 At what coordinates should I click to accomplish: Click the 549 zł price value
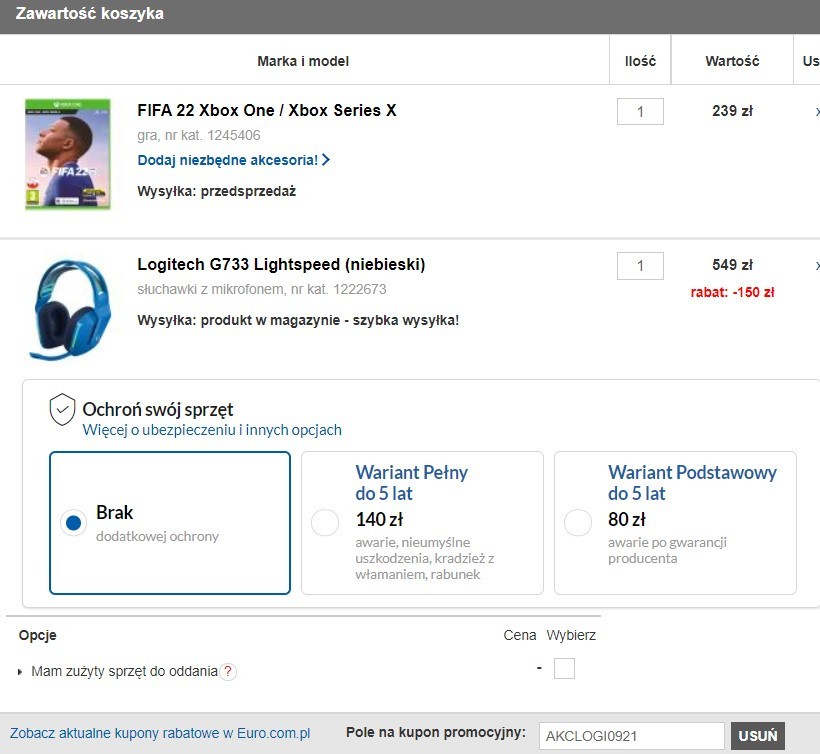click(x=732, y=265)
